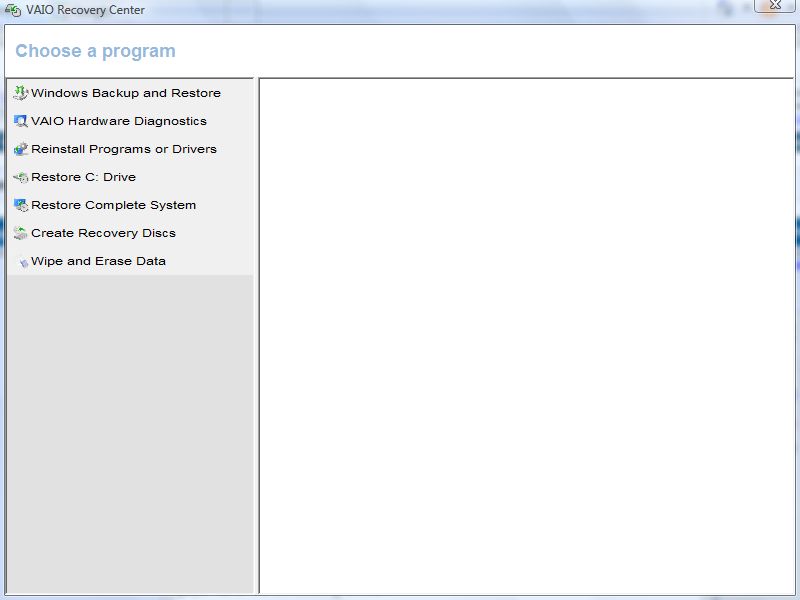The width and height of the screenshot is (800, 600).
Task: Click the Reinstall Programs or Drivers icon
Action: pyautogui.click(x=20, y=149)
